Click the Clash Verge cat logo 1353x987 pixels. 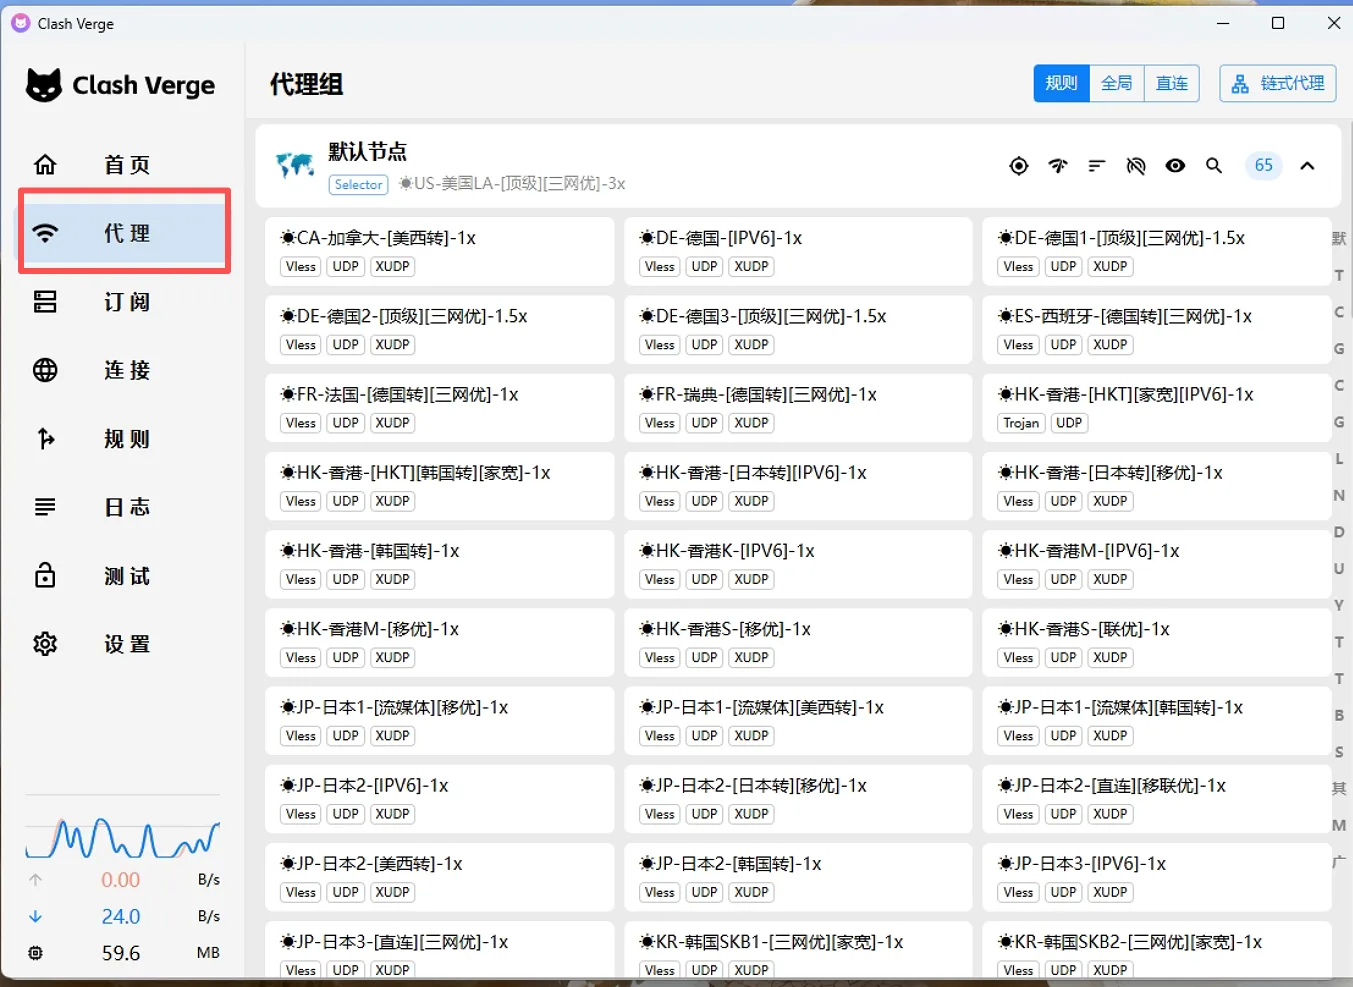point(44,85)
